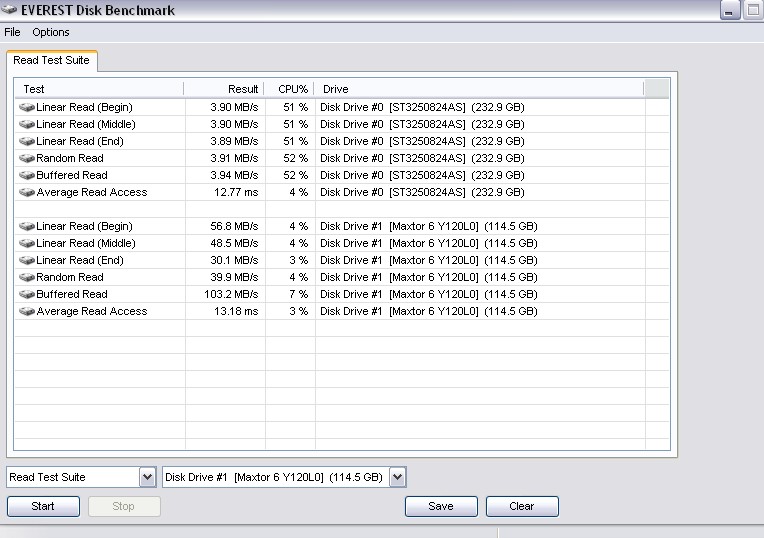Click Maxtor drive text in Buffered Read row
Screen dimensions: 764x538
(429, 295)
